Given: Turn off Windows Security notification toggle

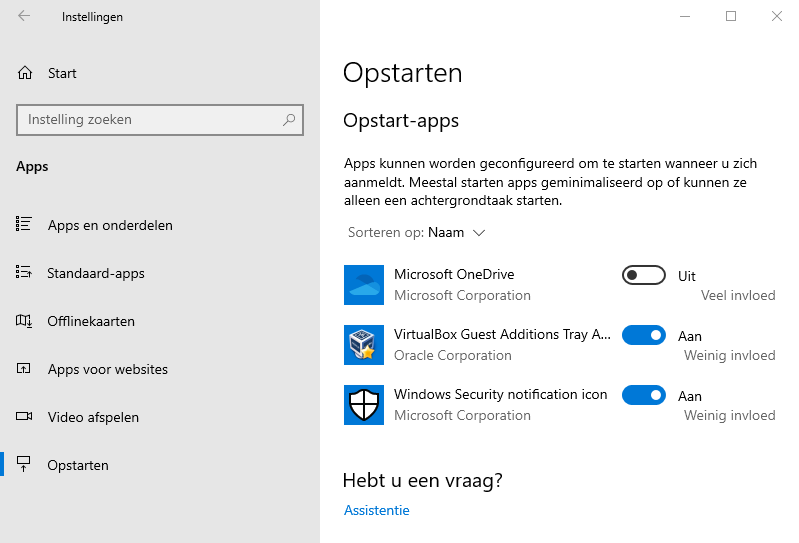Looking at the screenshot, I should click(643, 395).
